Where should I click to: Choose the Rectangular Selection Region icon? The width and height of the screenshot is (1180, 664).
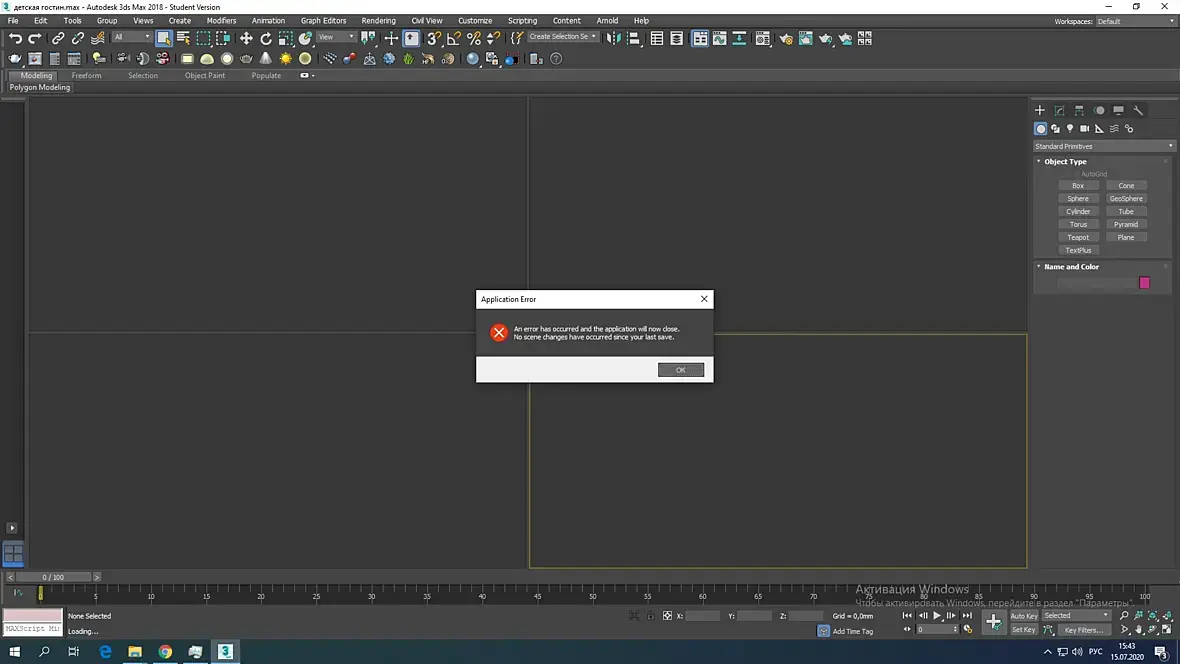[203, 38]
